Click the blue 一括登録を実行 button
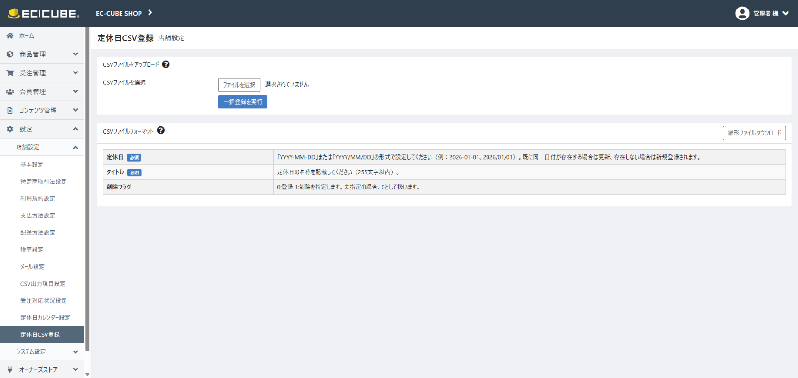The height and width of the screenshot is (378, 798). tap(242, 102)
